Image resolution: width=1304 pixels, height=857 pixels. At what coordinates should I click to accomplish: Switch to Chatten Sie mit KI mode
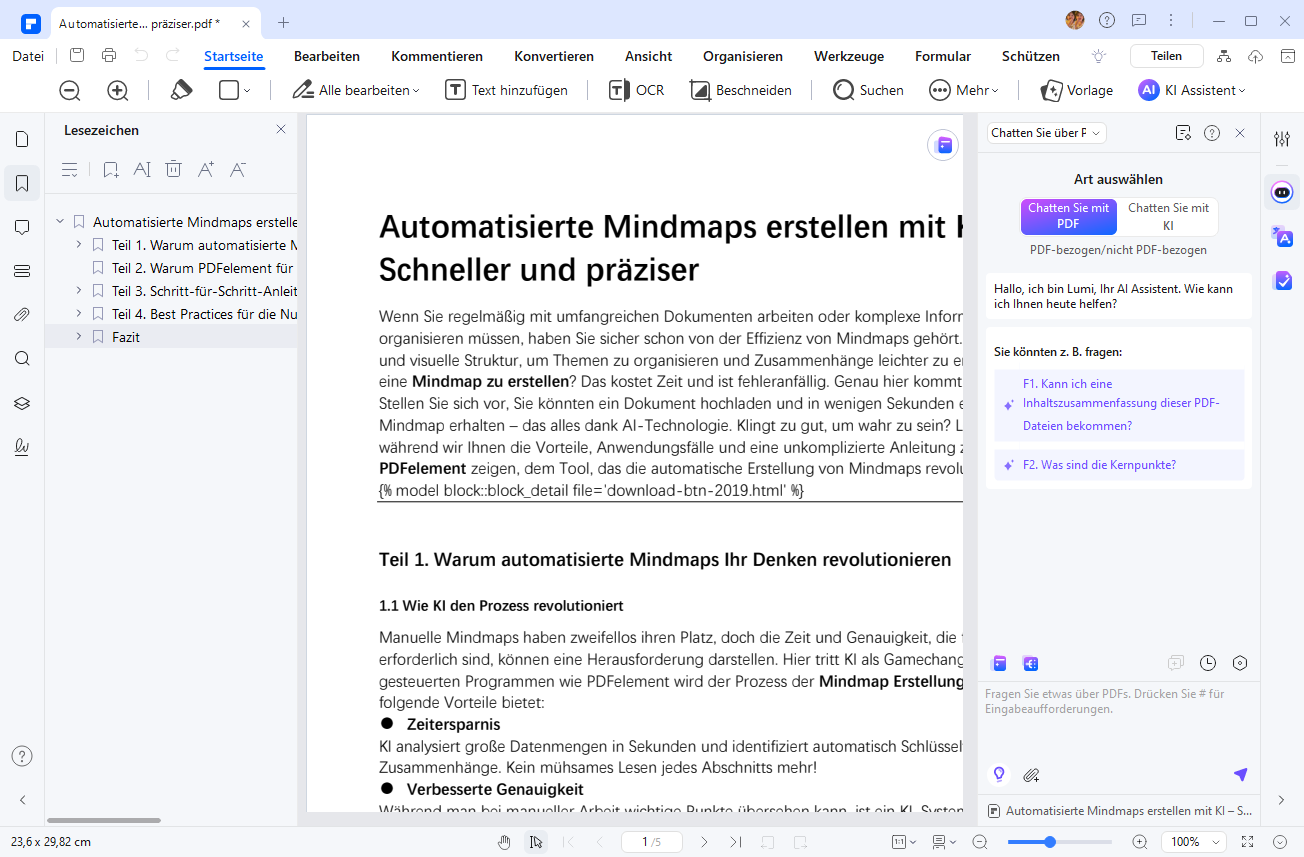pos(1168,216)
